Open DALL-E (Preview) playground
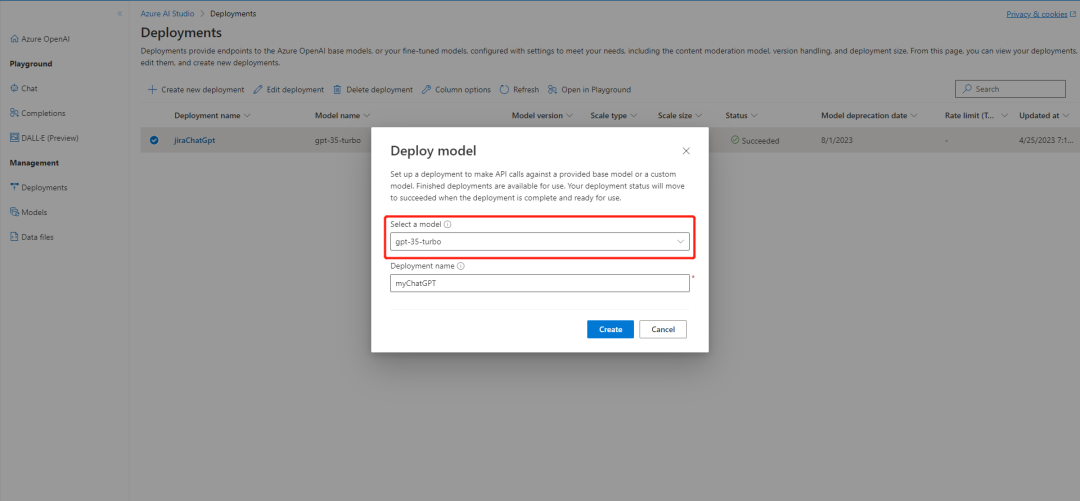The height and width of the screenshot is (501, 1080). (44, 138)
